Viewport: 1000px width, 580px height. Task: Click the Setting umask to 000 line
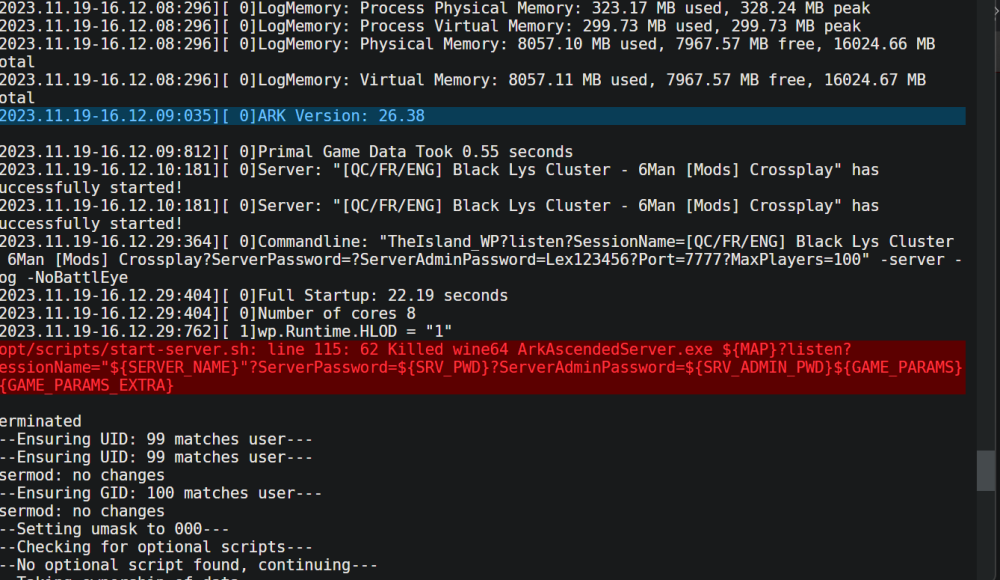pos(115,530)
